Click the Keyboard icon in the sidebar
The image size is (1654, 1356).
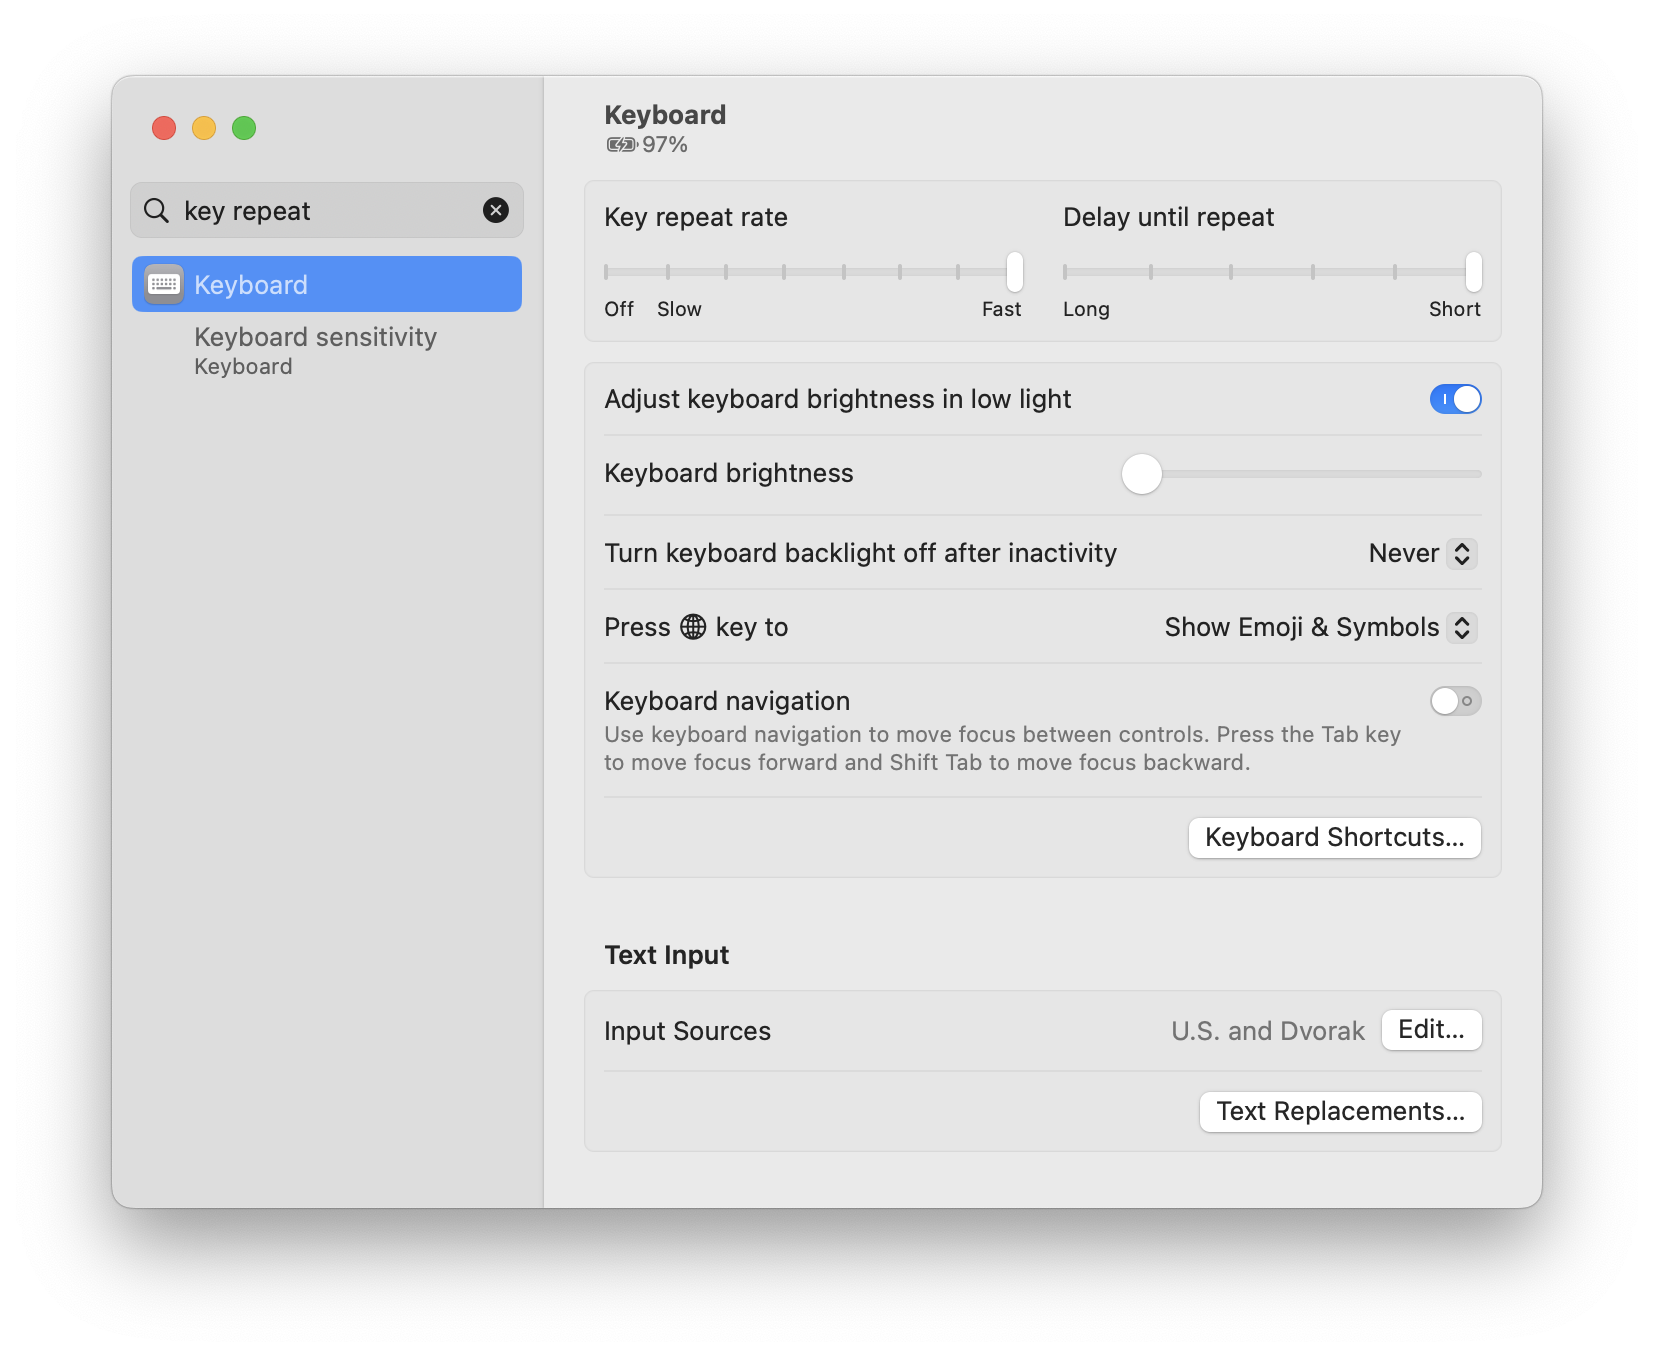tap(164, 284)
